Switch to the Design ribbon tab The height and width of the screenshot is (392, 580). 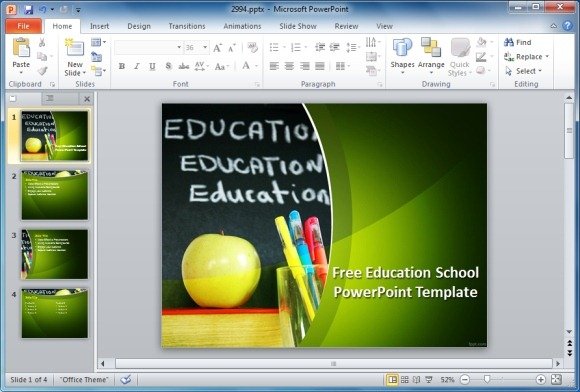139,26
